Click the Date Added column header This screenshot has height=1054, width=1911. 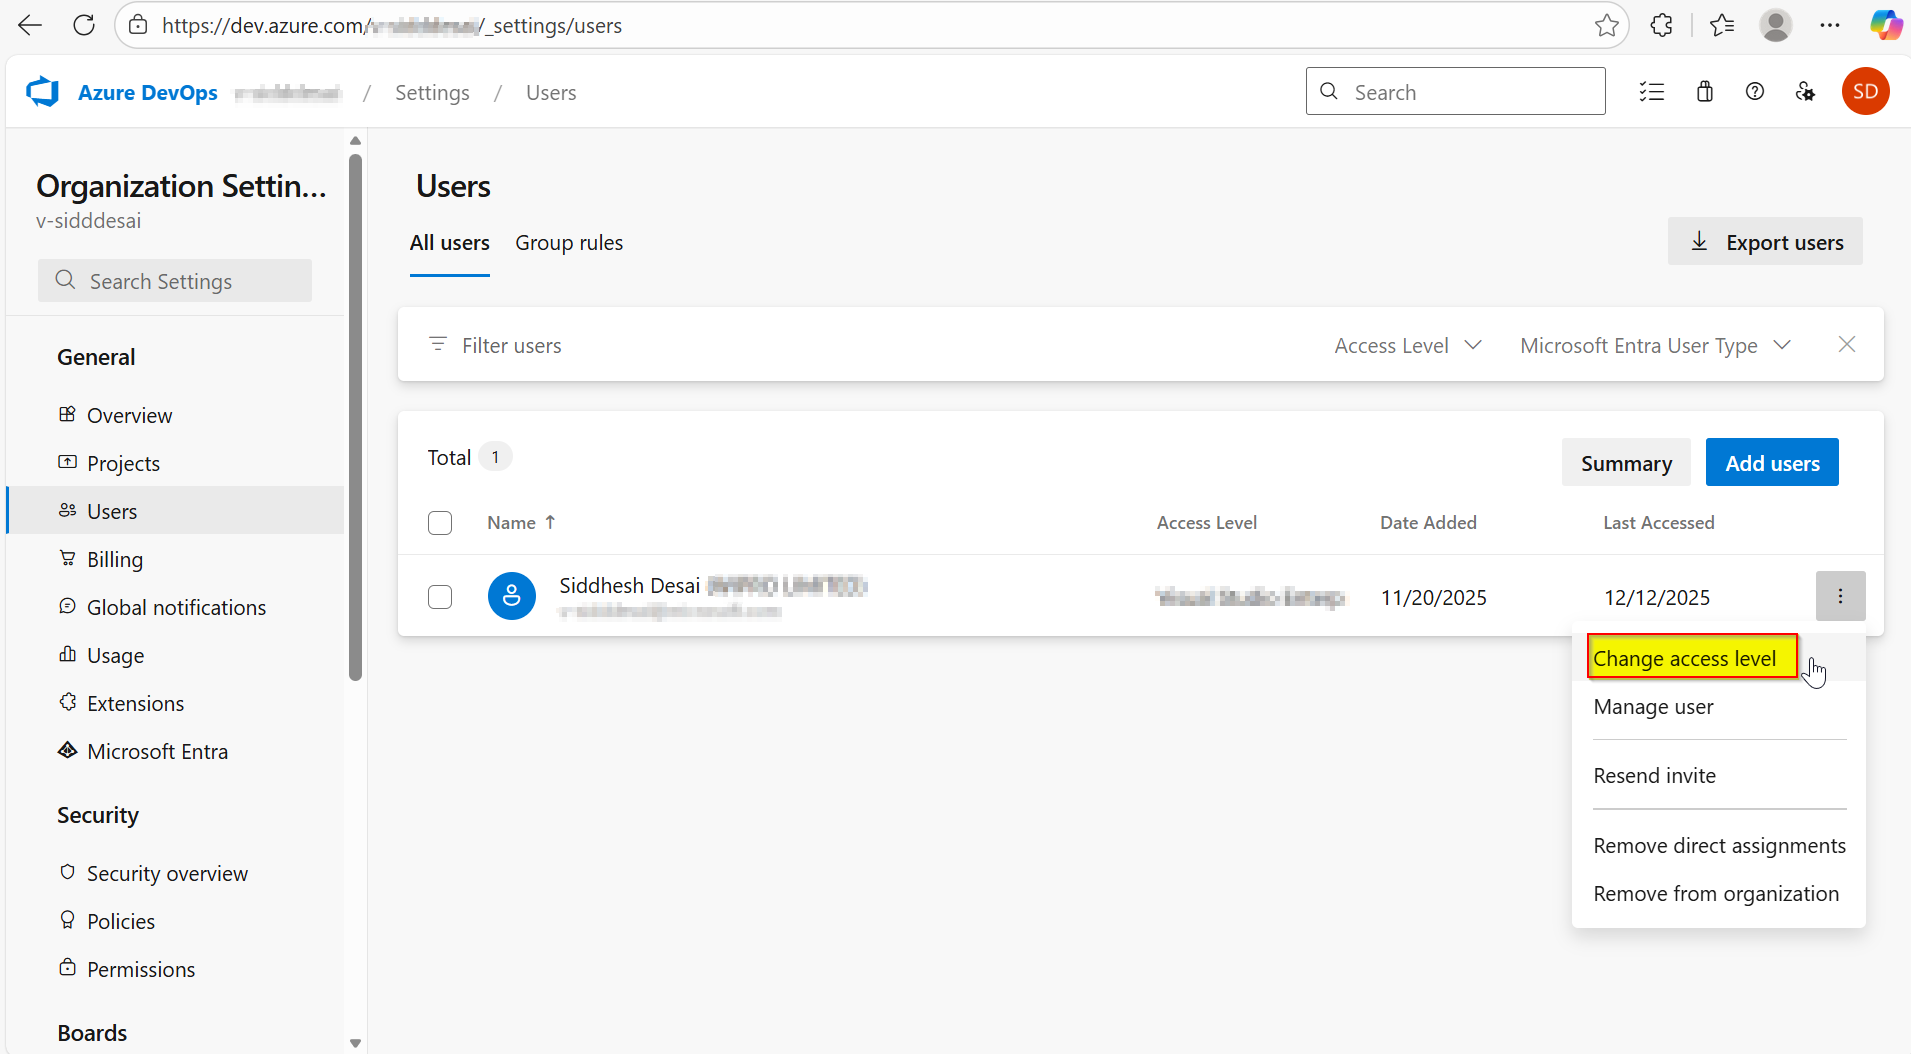coord(1428,523)
